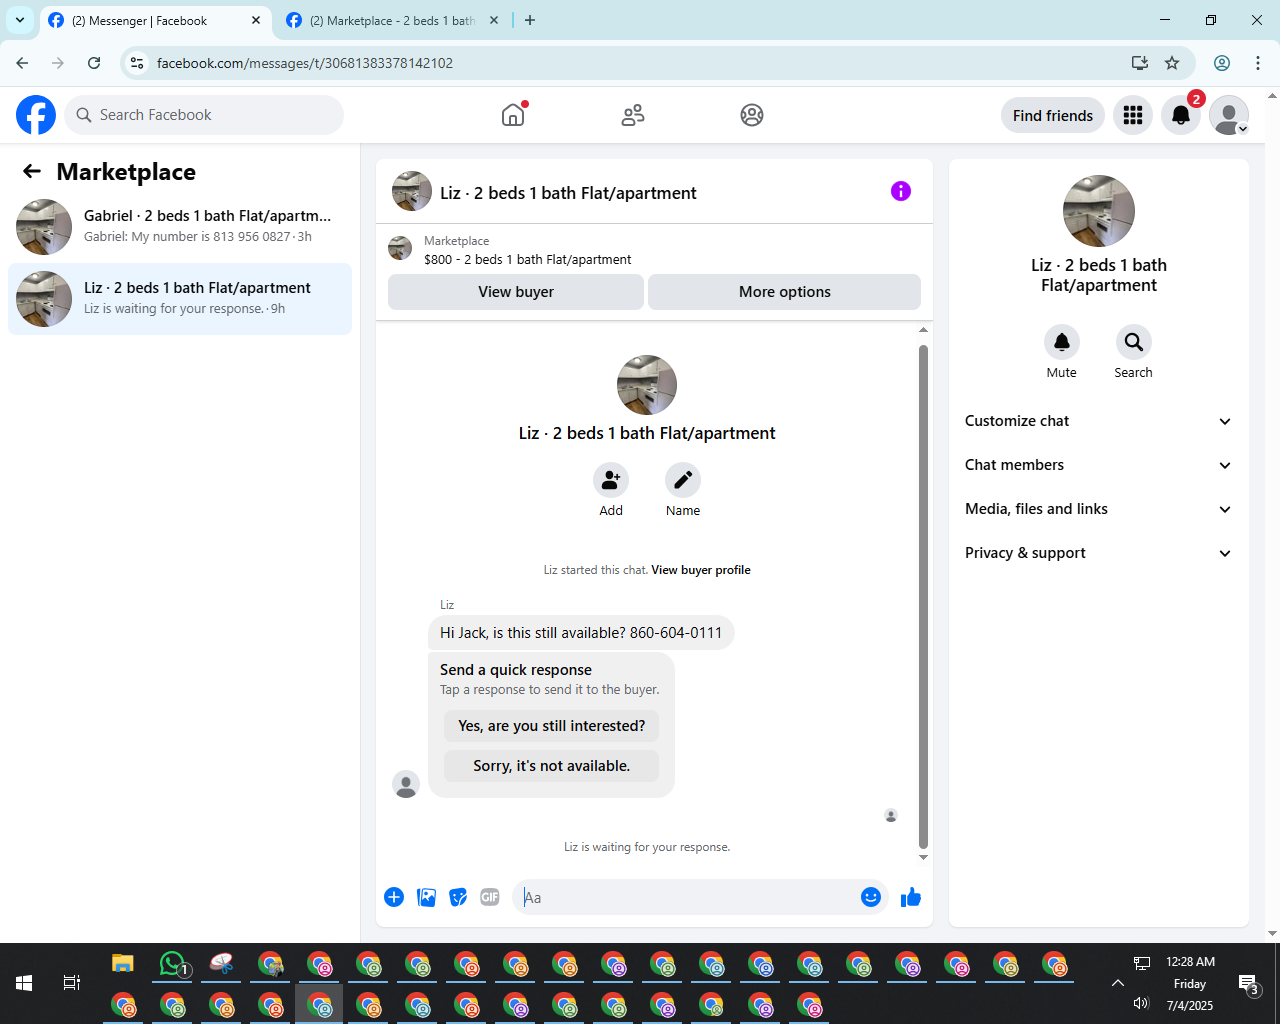Send a thumbs-up like
This screenshot has width=1280, height=1024.
tap(911, 897)
